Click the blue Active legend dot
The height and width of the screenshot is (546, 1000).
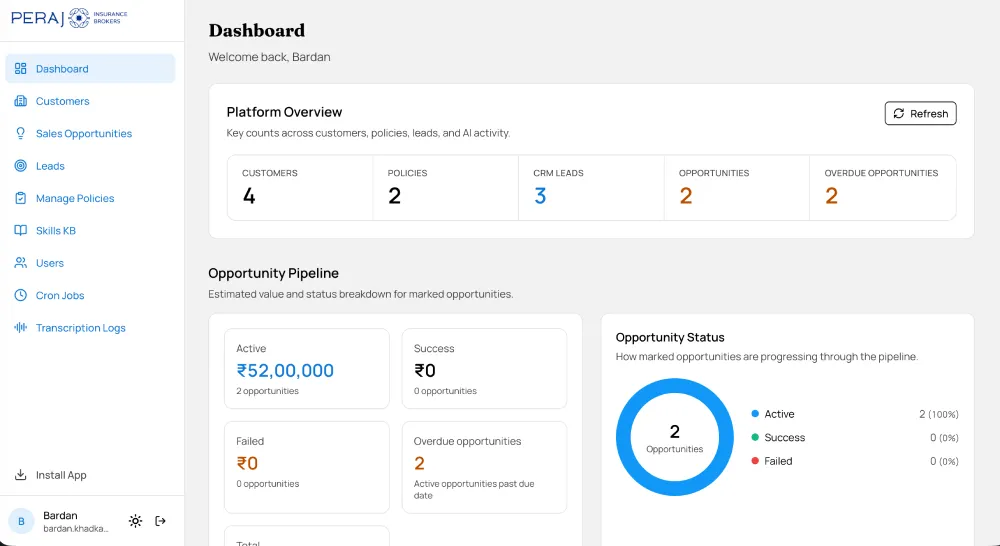[755, 414]
